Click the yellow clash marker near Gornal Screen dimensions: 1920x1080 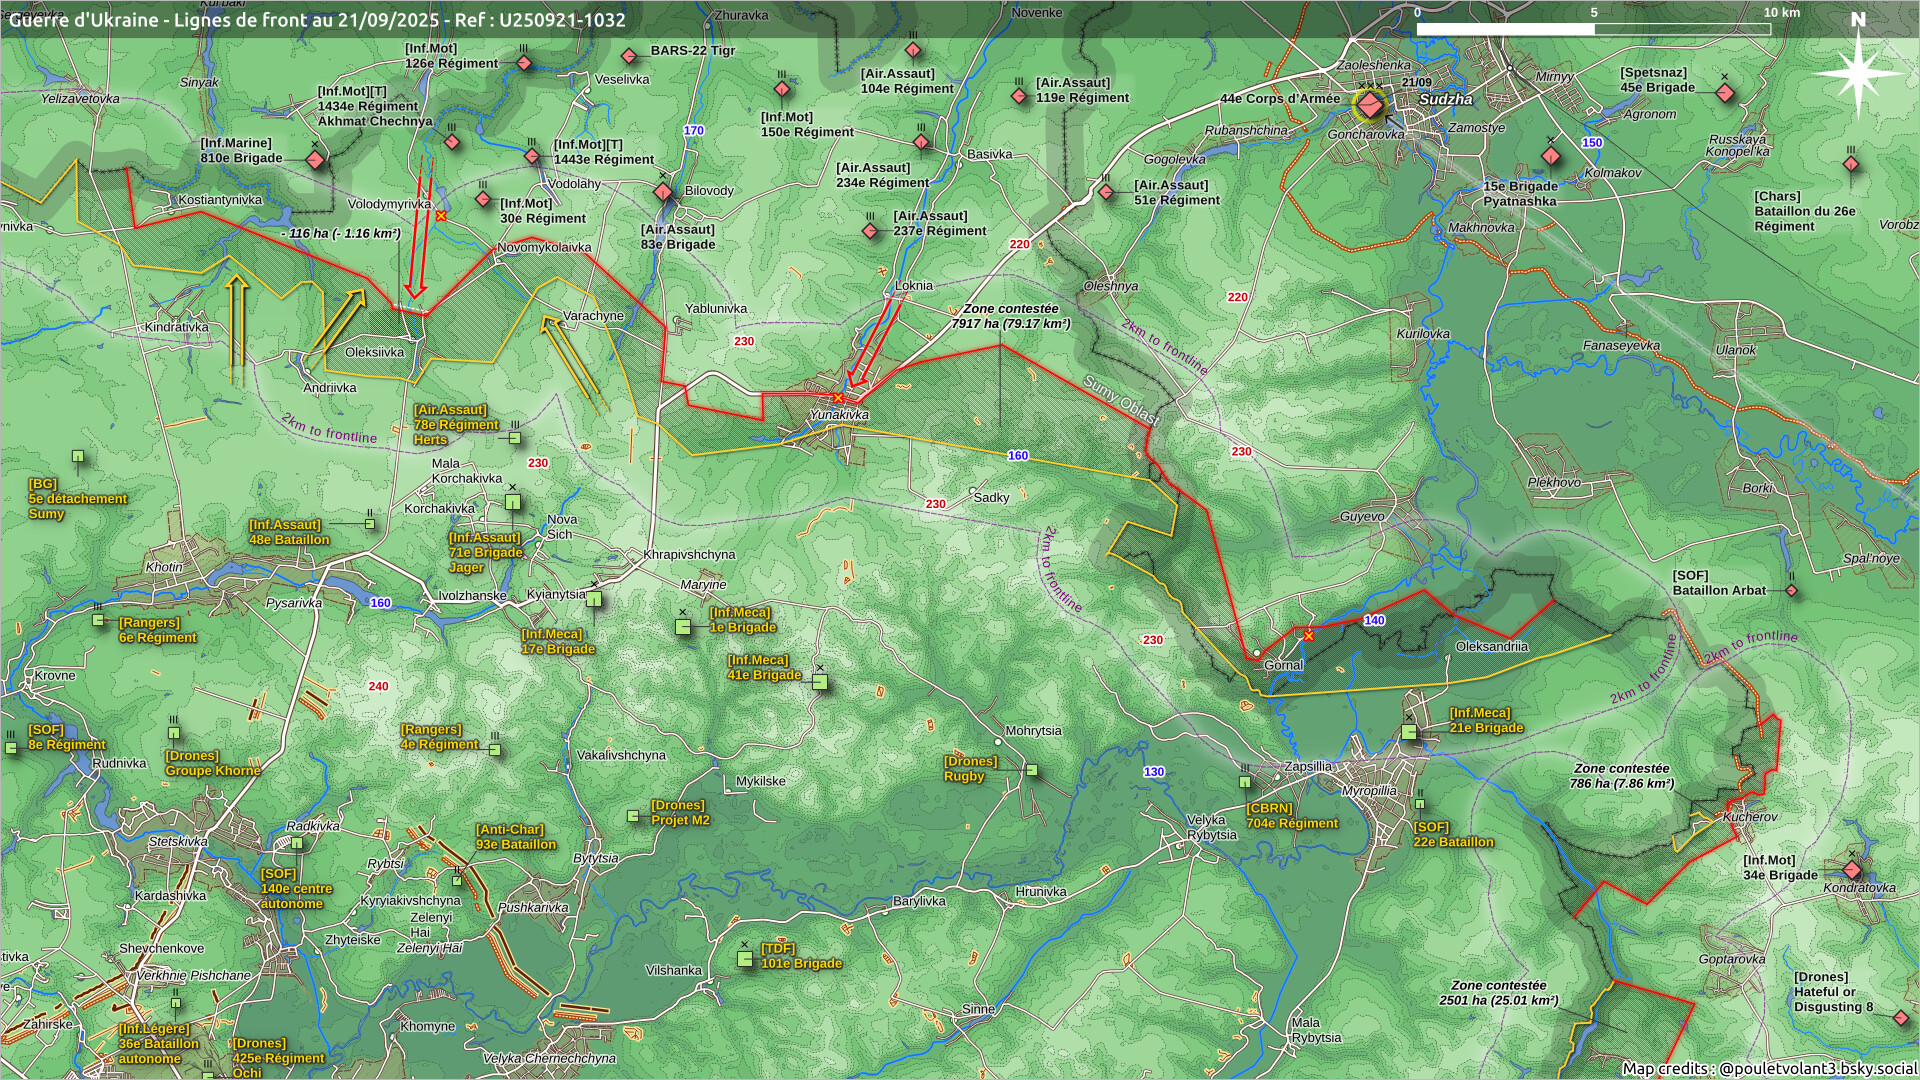1308,635
